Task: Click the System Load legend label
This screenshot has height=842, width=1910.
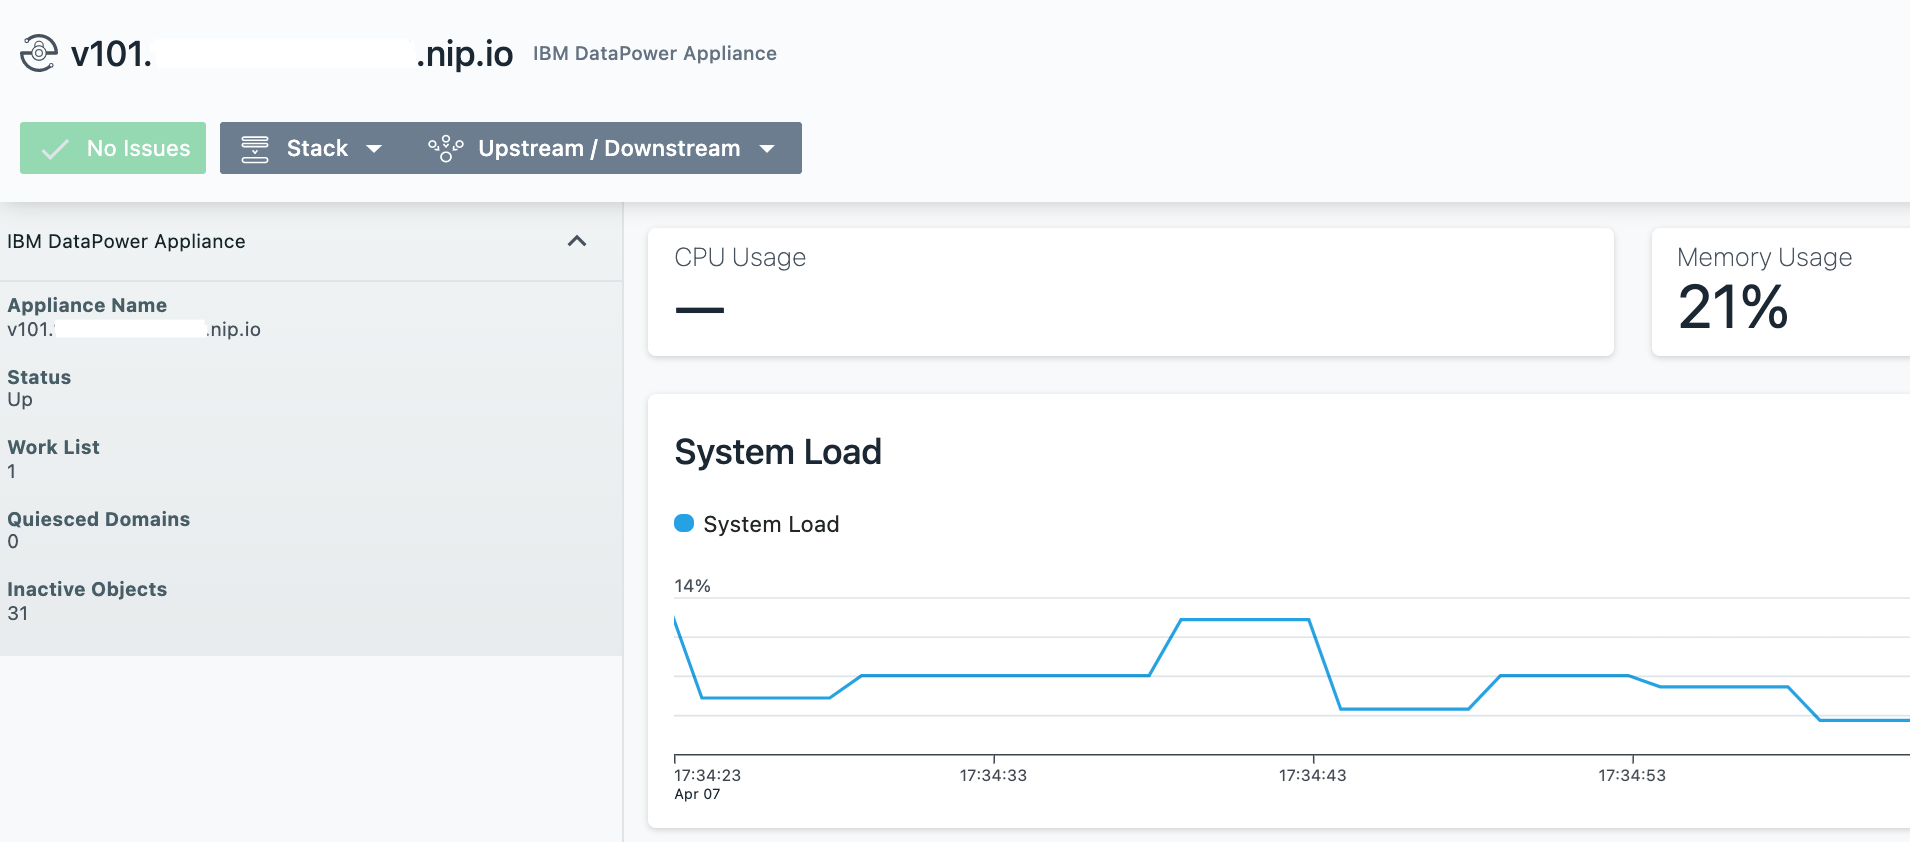Action: pyautogui.click(x=771, y=524)
